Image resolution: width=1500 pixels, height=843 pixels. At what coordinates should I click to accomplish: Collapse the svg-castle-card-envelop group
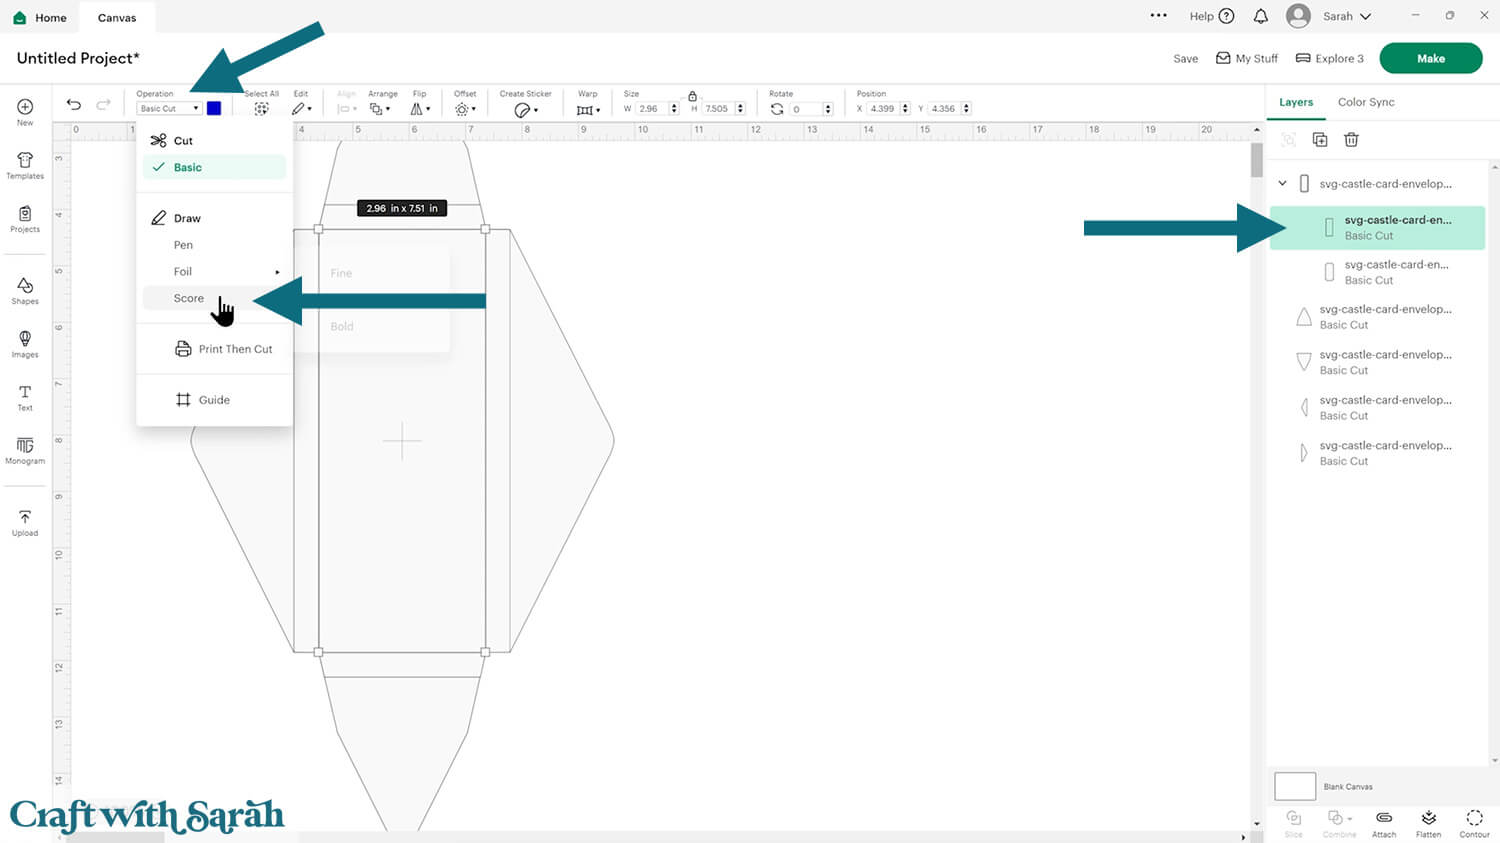1283,184
